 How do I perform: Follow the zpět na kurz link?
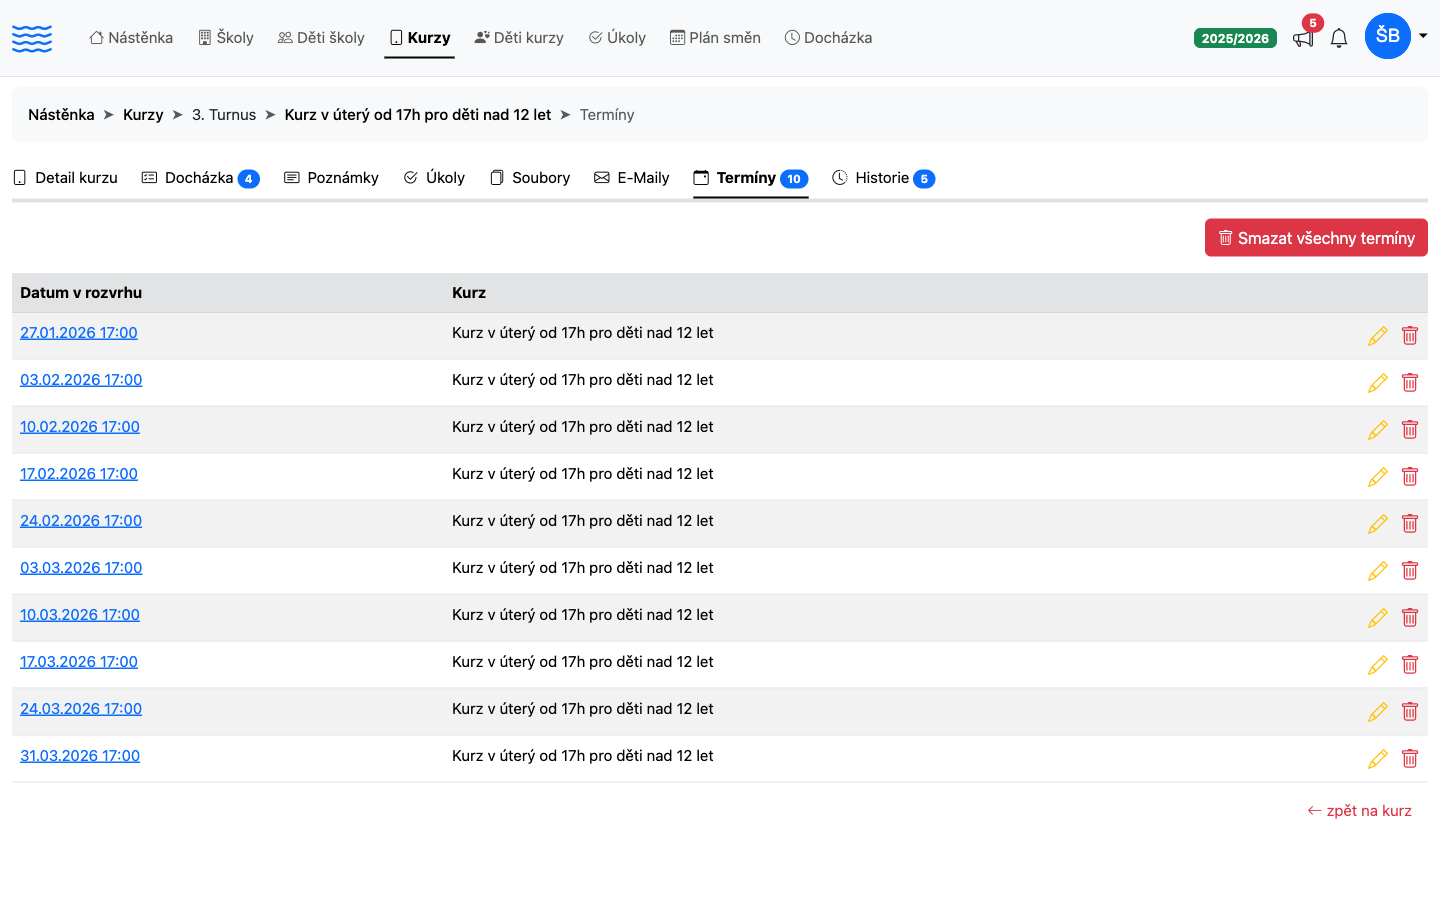click(1359, 811)
